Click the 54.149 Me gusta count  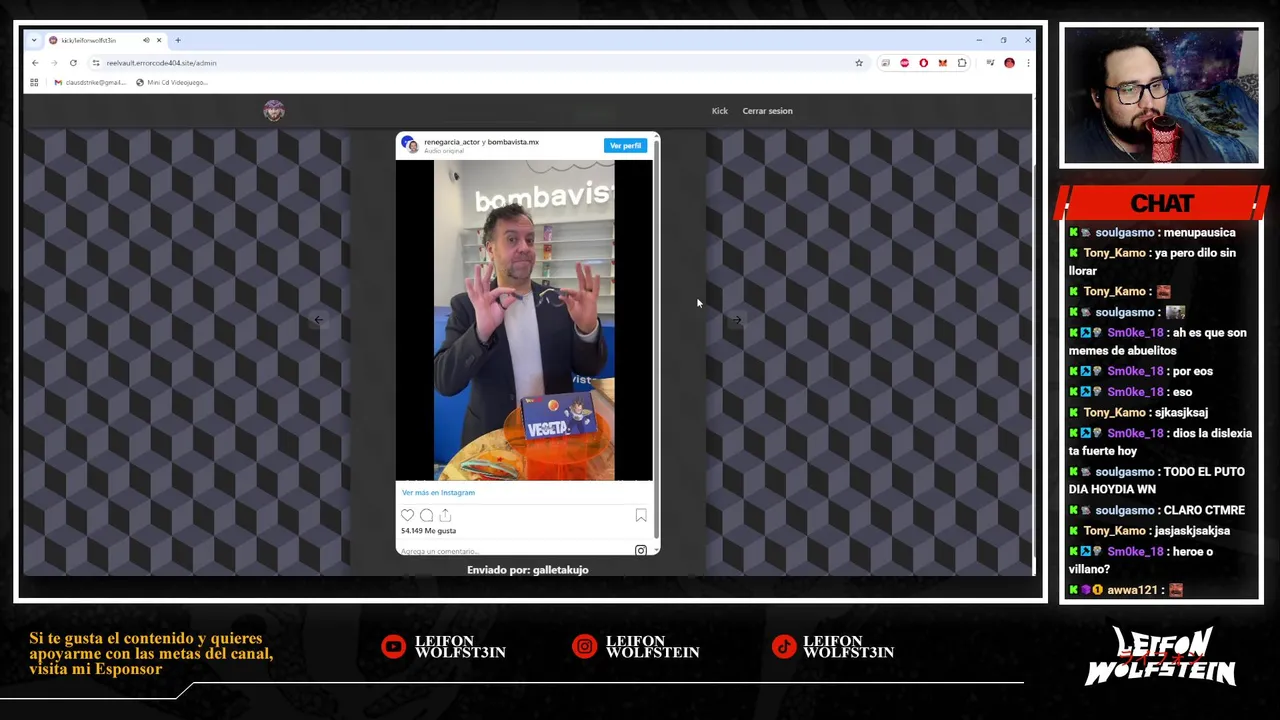(428, 531)
